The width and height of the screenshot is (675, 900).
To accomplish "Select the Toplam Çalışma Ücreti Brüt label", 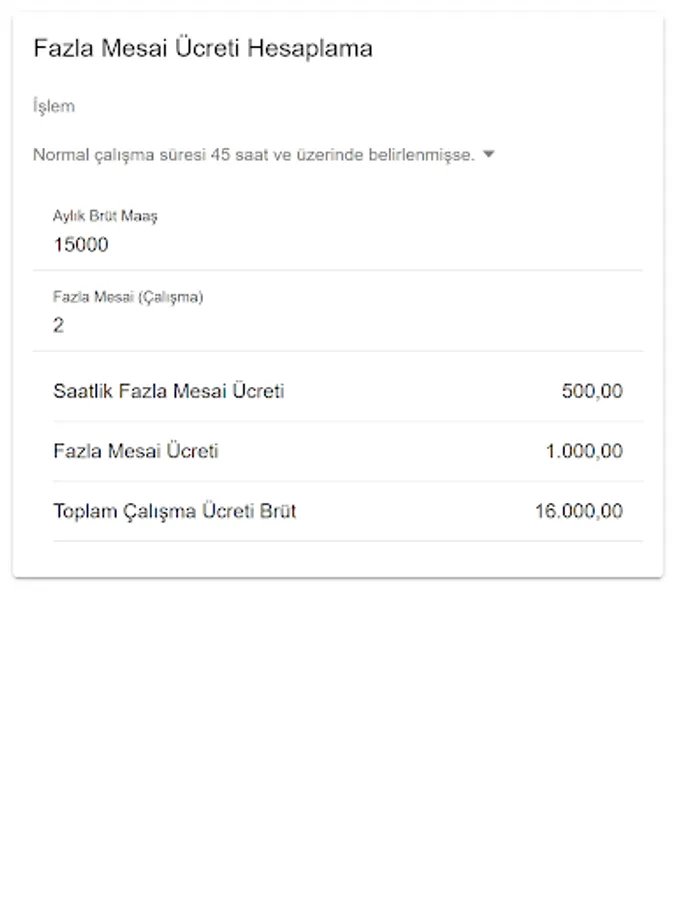I will click(x=174, y=511).
